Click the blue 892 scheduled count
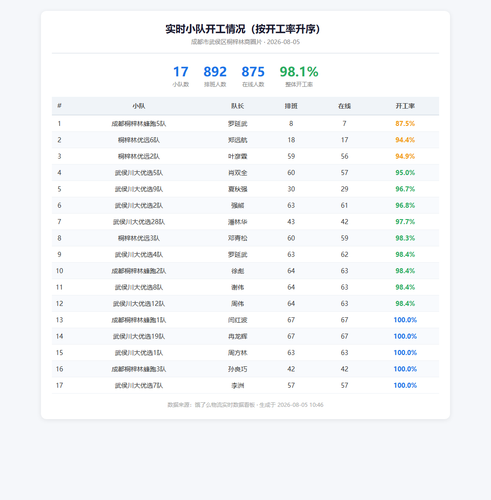Viewport: 491px width, 500px height. click(x=215, y=72)
